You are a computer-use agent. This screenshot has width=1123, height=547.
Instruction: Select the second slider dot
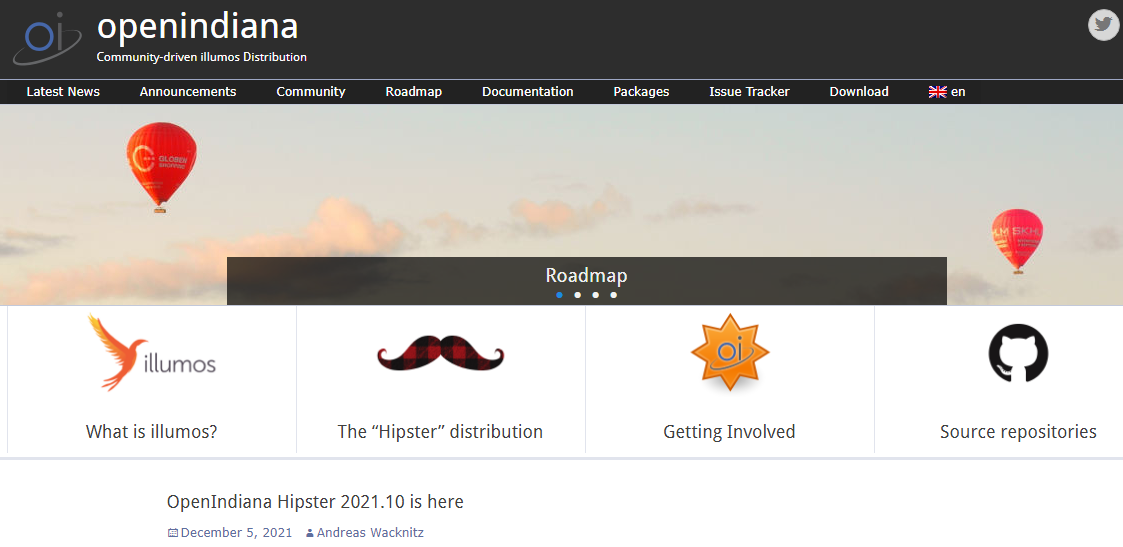[577, 295]
